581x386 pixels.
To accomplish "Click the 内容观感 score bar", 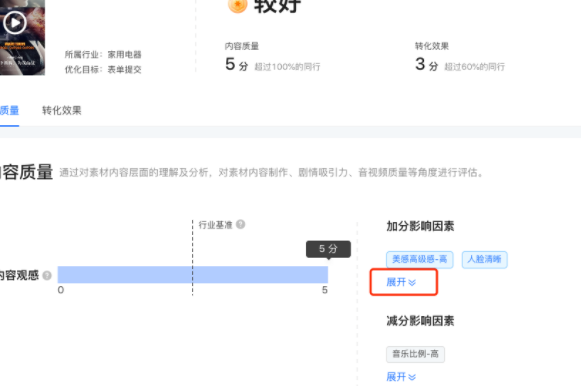I will pyautogui.click(x=193, y=274).
